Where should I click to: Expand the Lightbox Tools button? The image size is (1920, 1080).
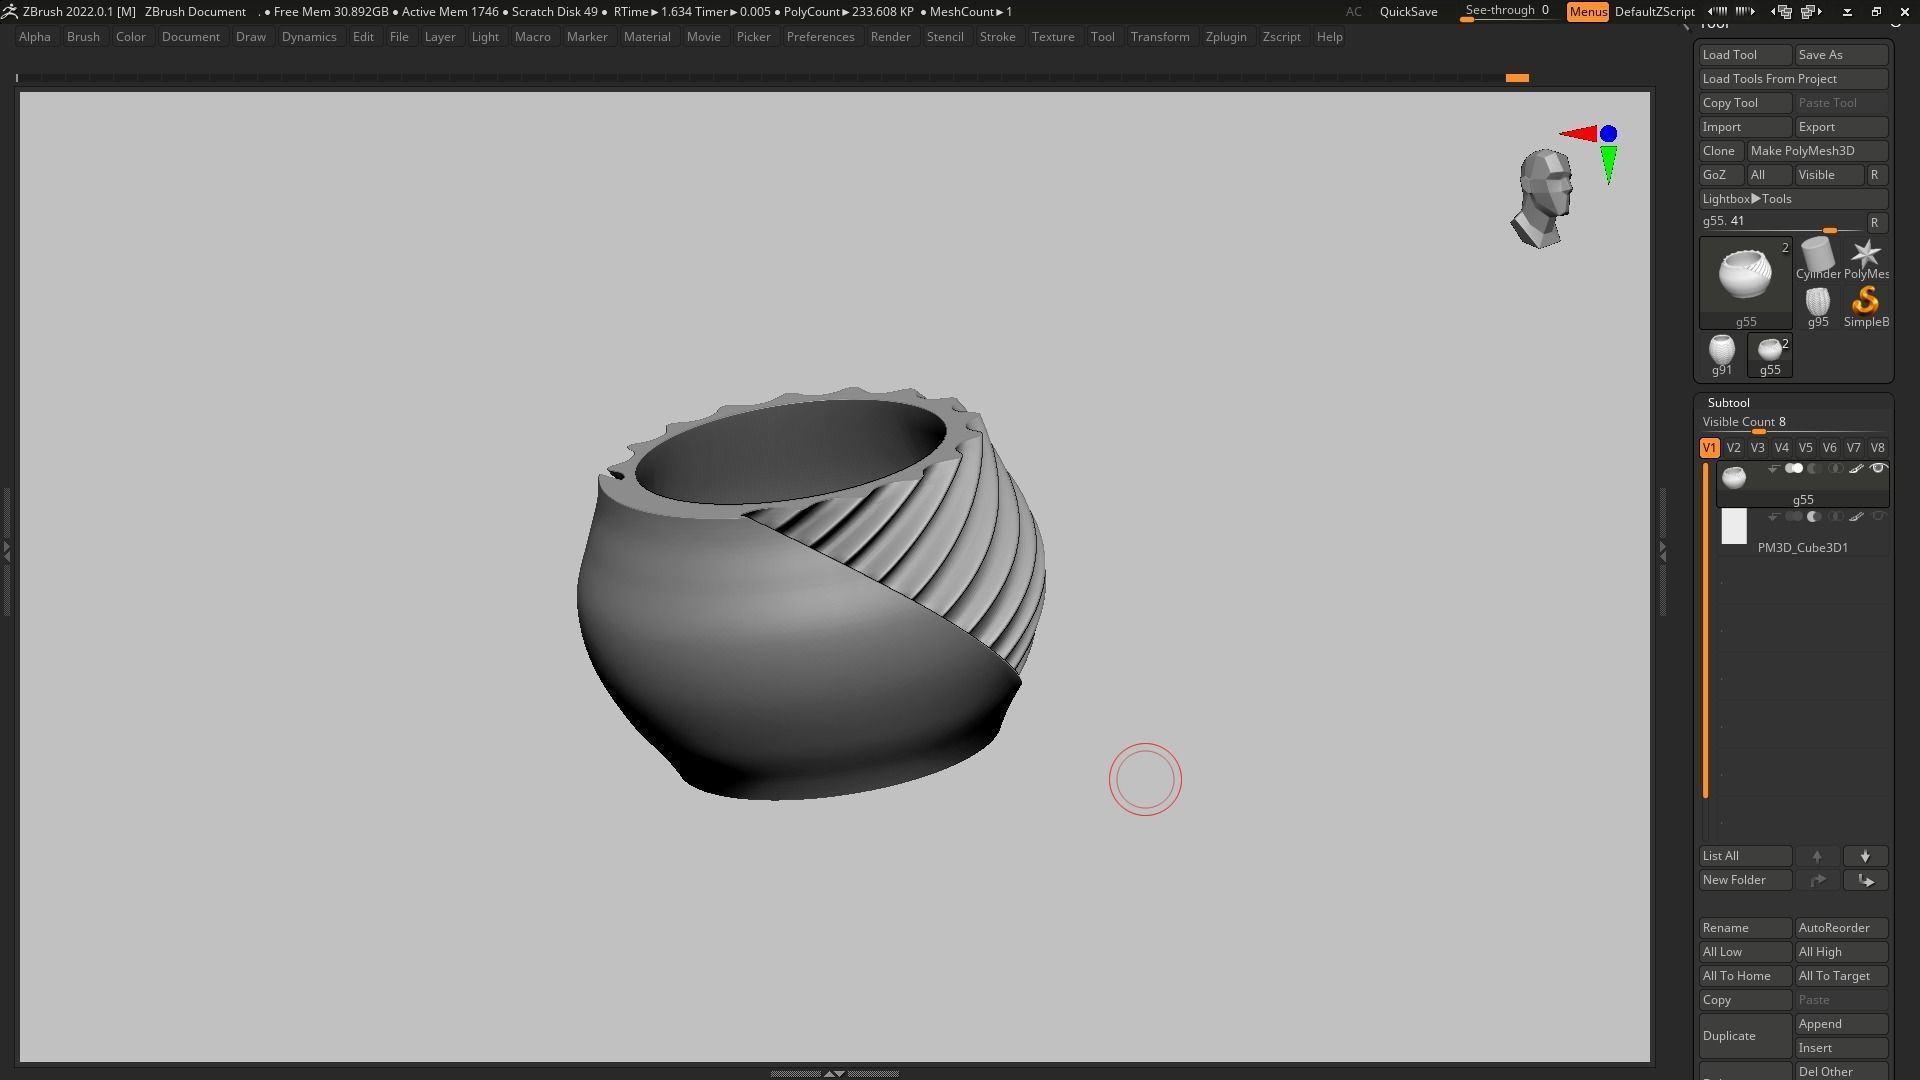1794,199
